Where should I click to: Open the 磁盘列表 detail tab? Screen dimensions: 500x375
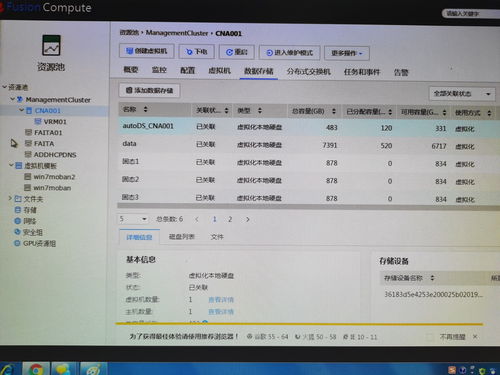182,237
